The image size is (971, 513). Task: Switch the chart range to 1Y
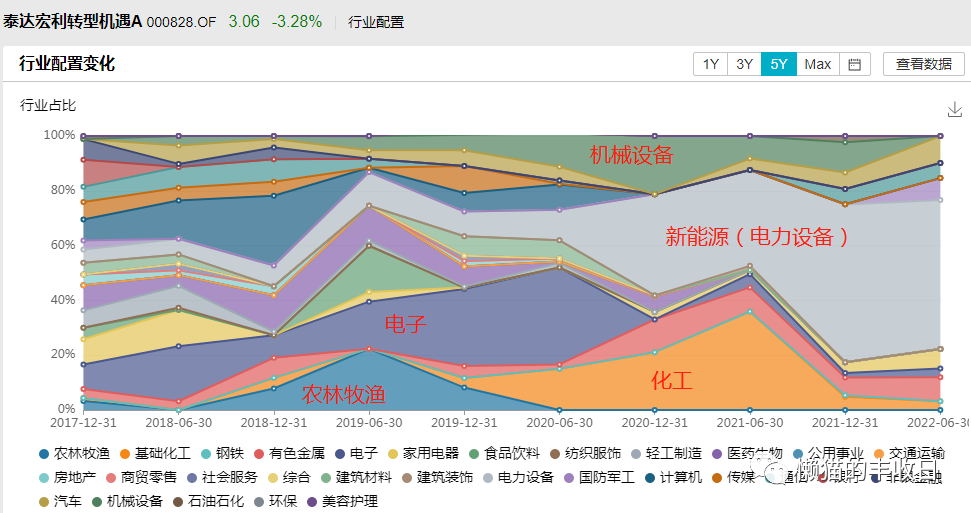710,64
